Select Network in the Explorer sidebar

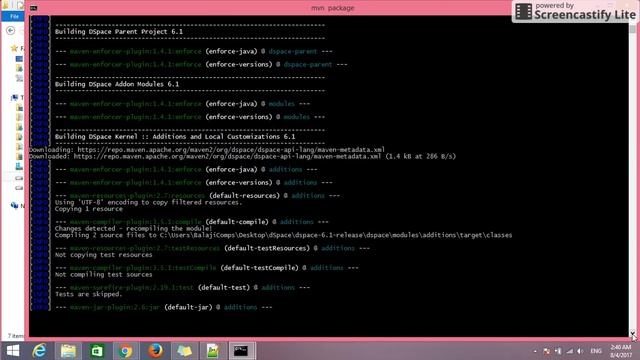point(15,205)
